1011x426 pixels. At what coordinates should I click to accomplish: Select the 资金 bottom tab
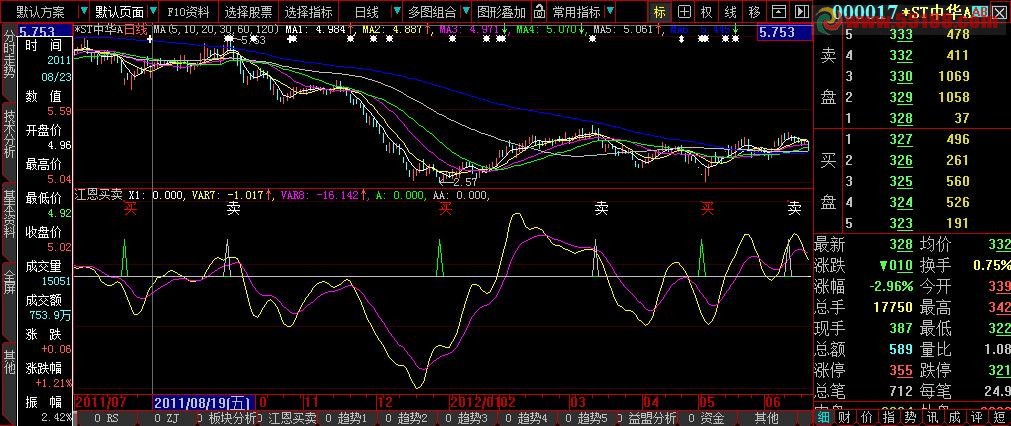coord(707,418)
